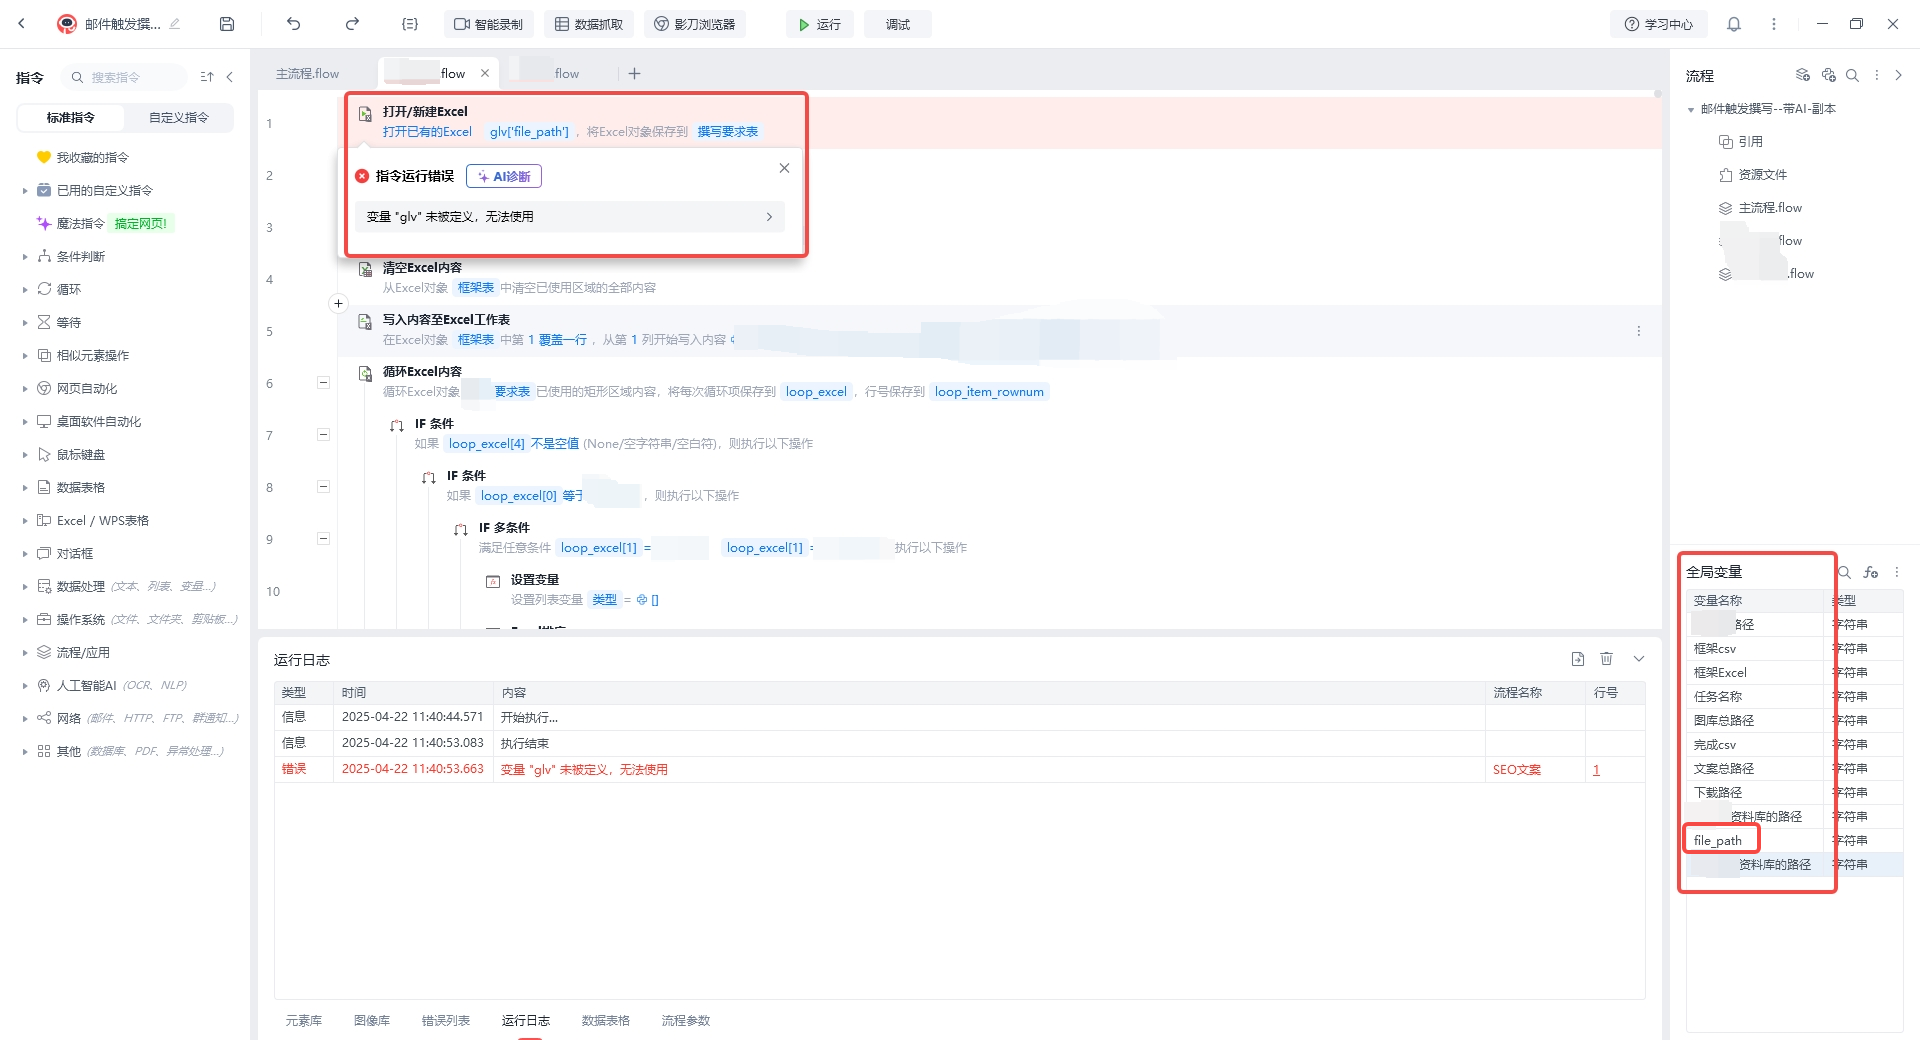Collapse the 循环Excel内容 block on line 6
Screen dimensions: 1920x1040
tap(323, 383)
